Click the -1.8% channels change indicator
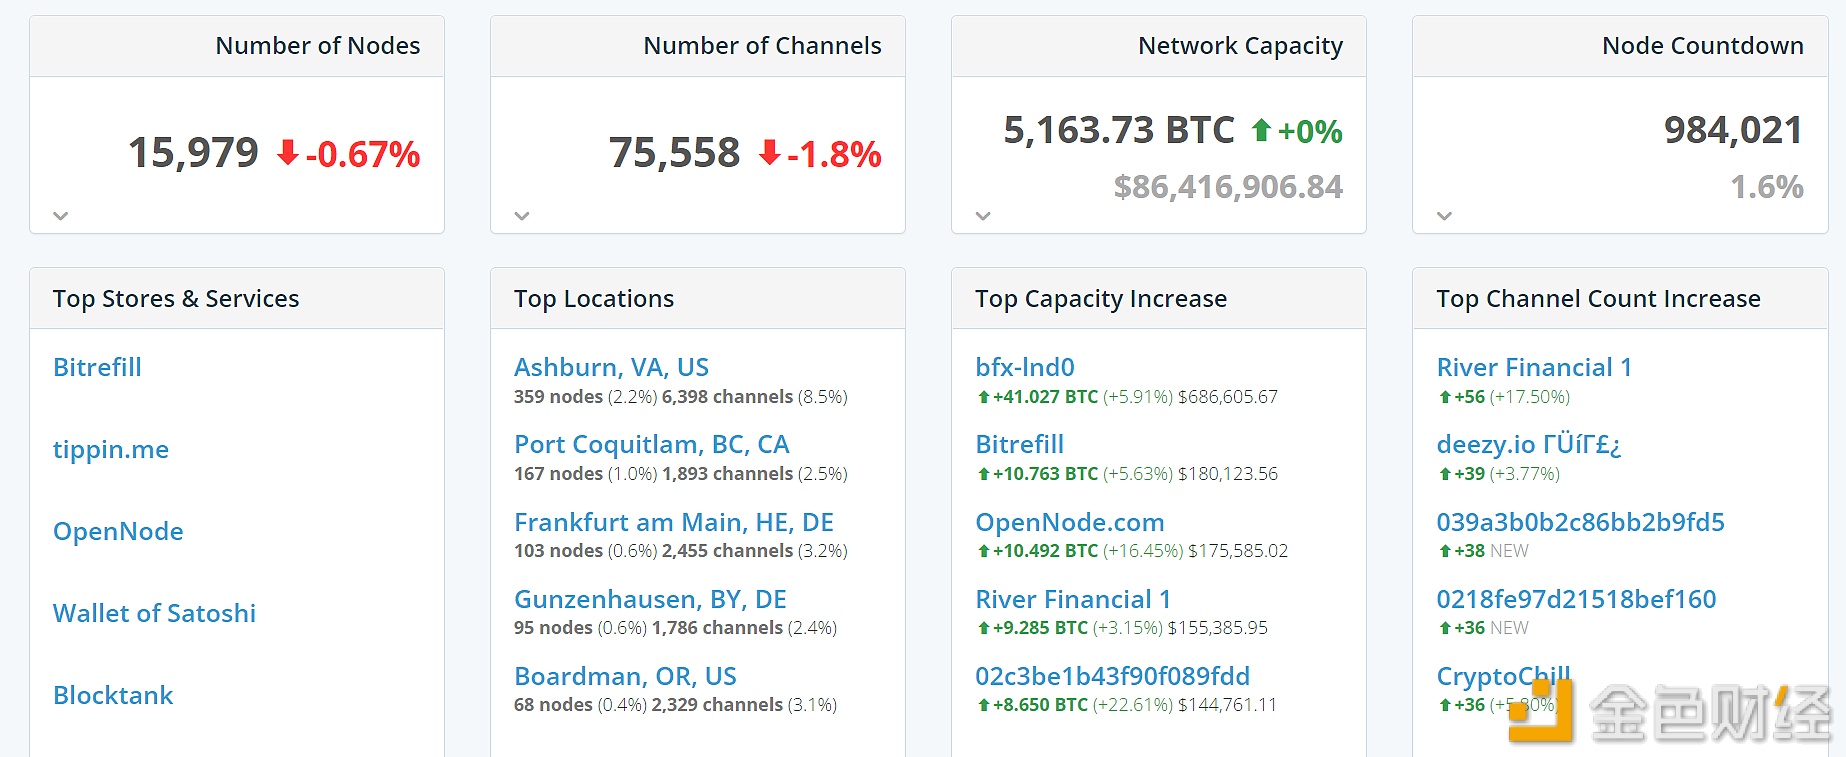The height and width of the screenshot is (757, 1846). coord(820,154)
